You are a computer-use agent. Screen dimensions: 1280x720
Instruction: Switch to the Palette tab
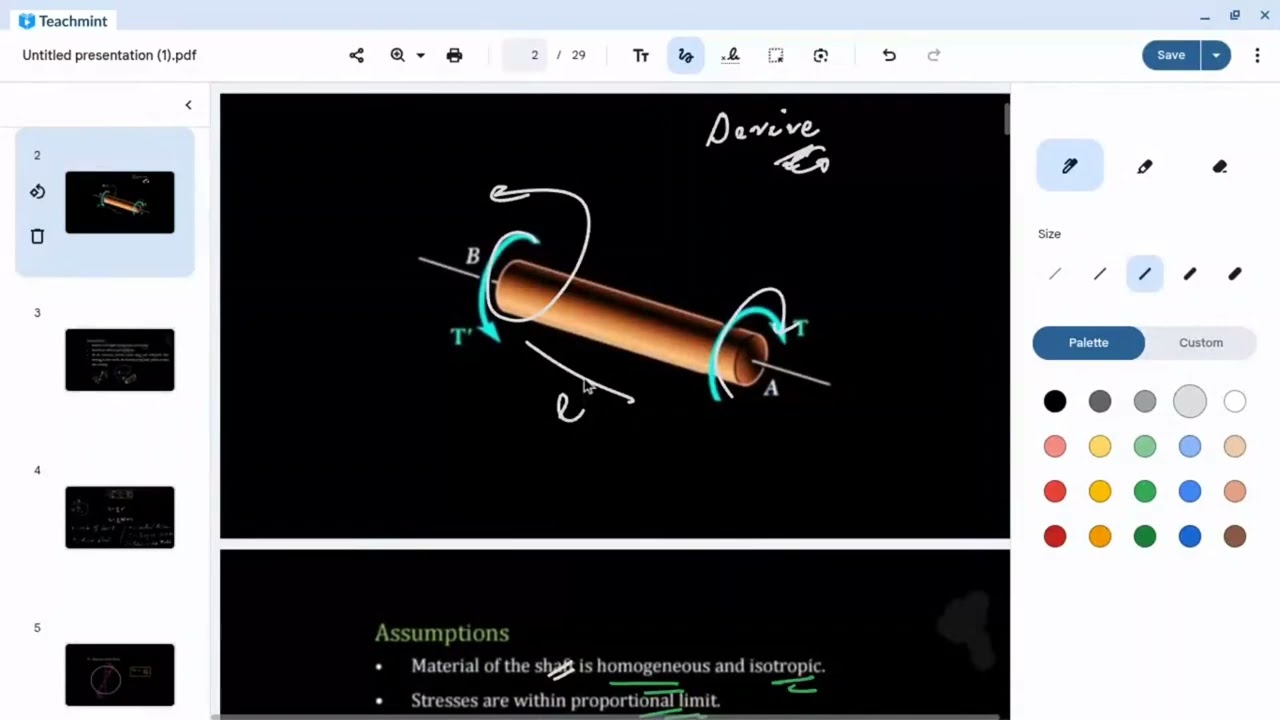pyautogui.click(x=1089, y=342)
